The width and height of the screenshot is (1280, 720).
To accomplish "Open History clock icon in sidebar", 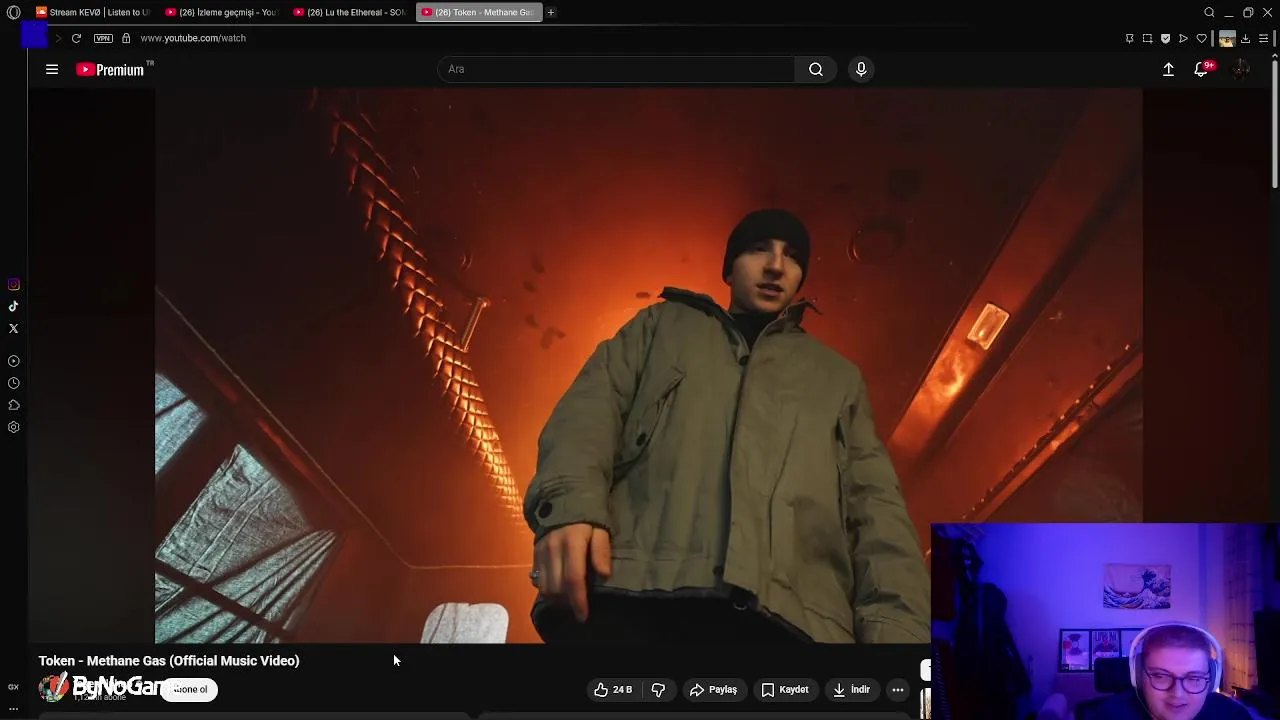I will [x=14, y=383].
